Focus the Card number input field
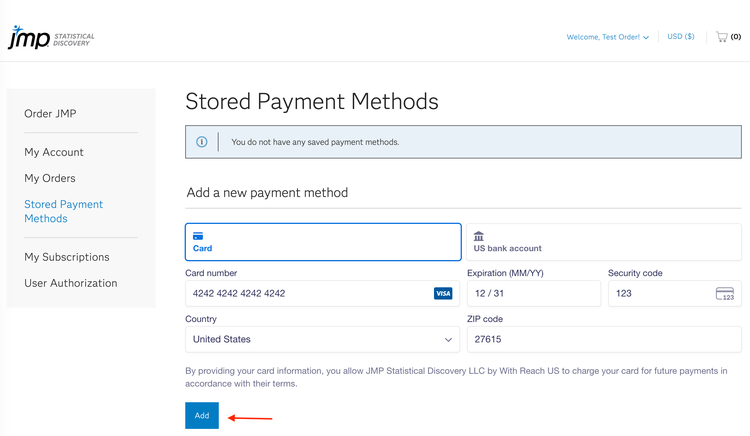Viewport: 750px width, 436px height. 322,294
